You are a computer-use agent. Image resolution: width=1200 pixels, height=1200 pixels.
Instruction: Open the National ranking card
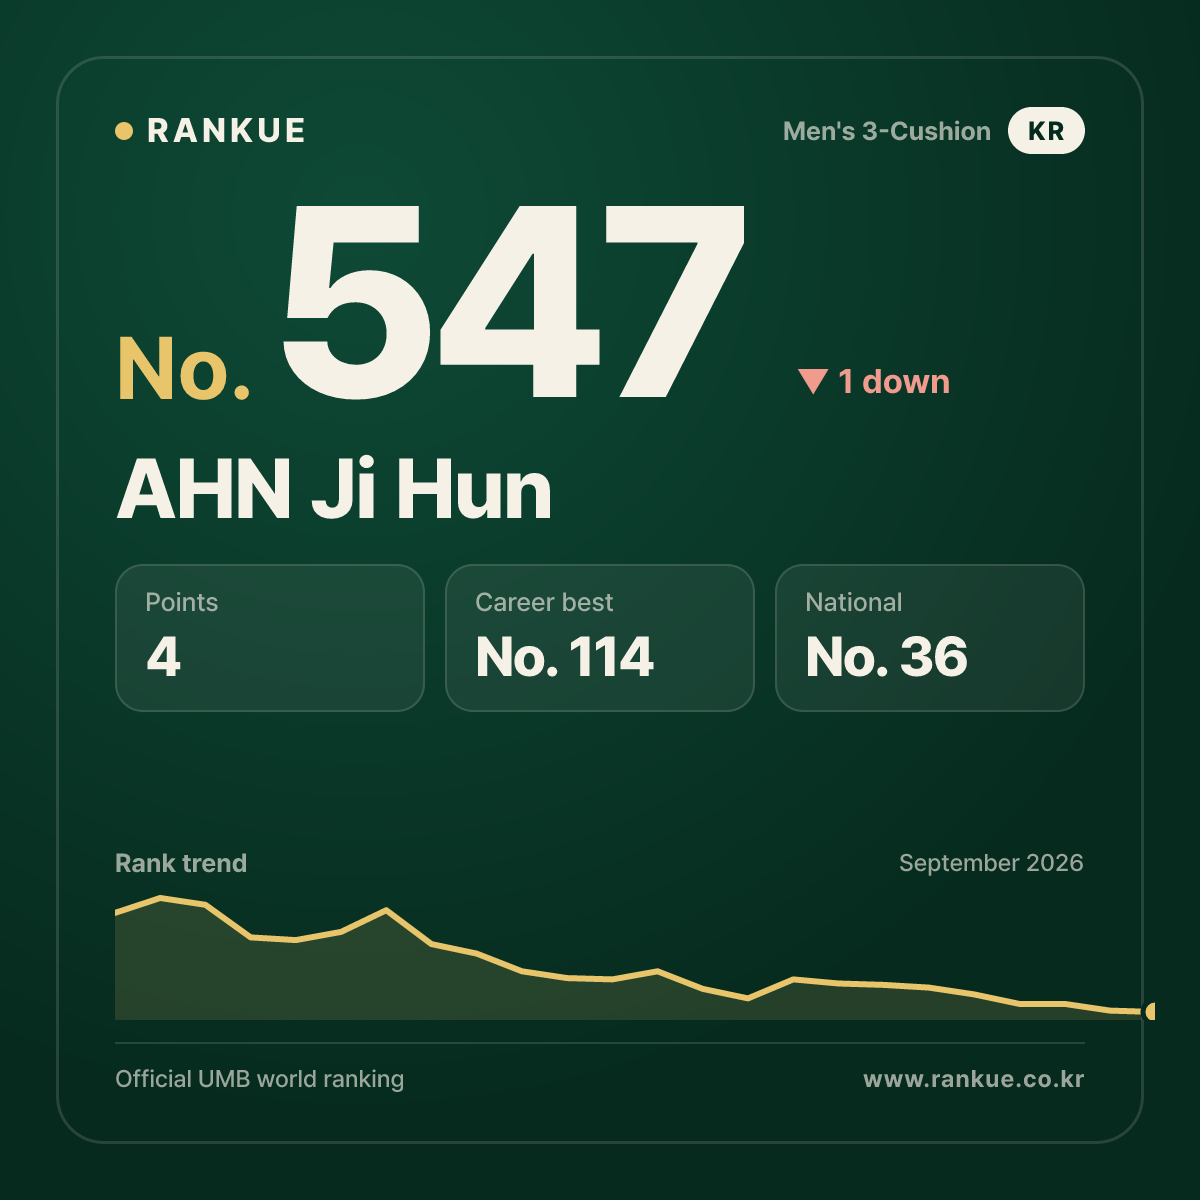click(930, 638)
